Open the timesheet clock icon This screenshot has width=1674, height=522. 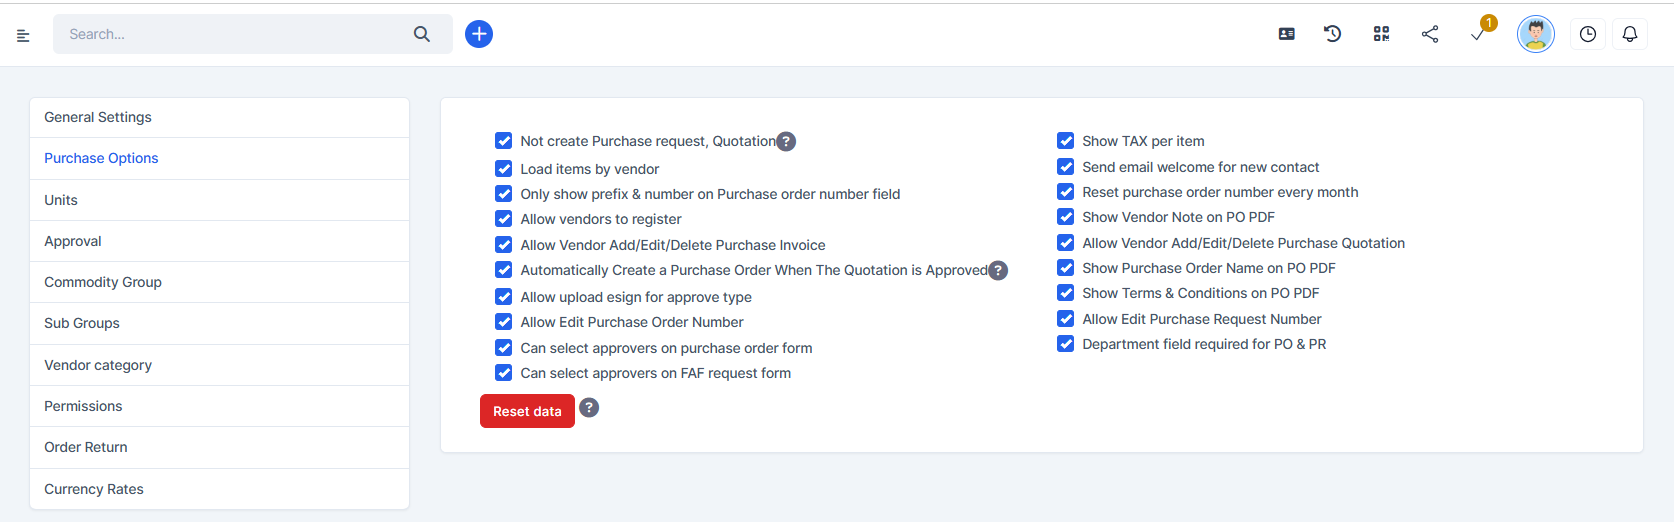(1588, 34)
